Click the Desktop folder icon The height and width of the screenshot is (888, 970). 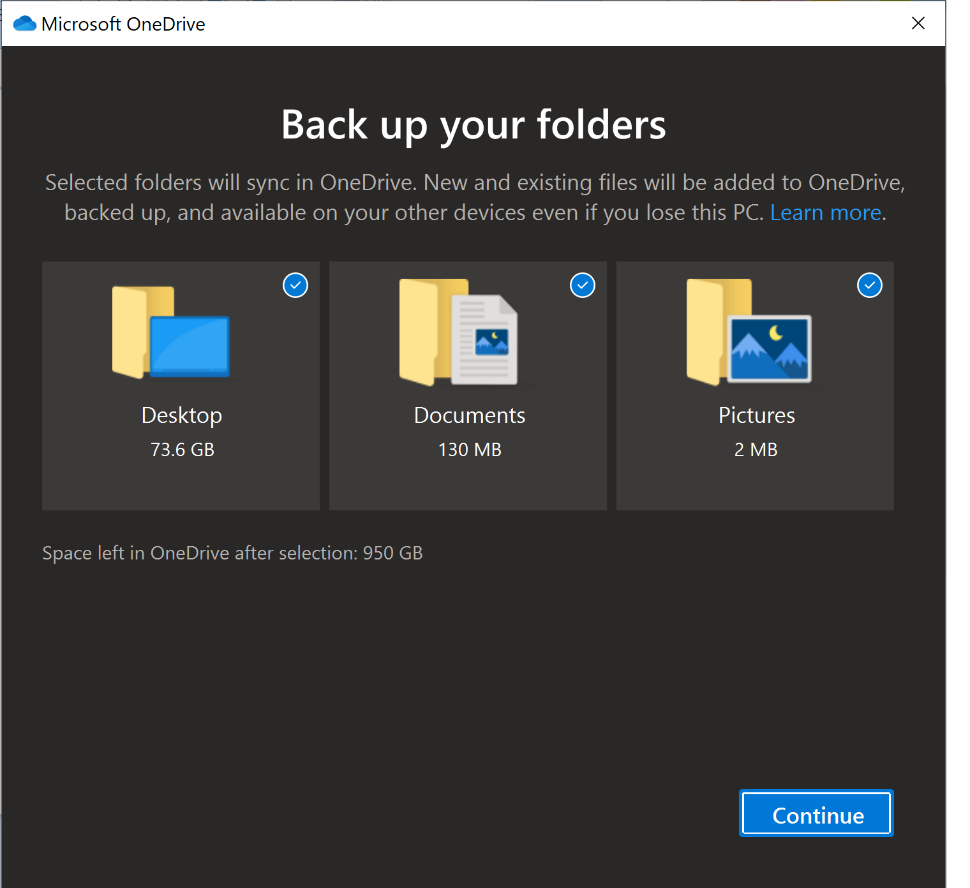[x=171, y=332]
